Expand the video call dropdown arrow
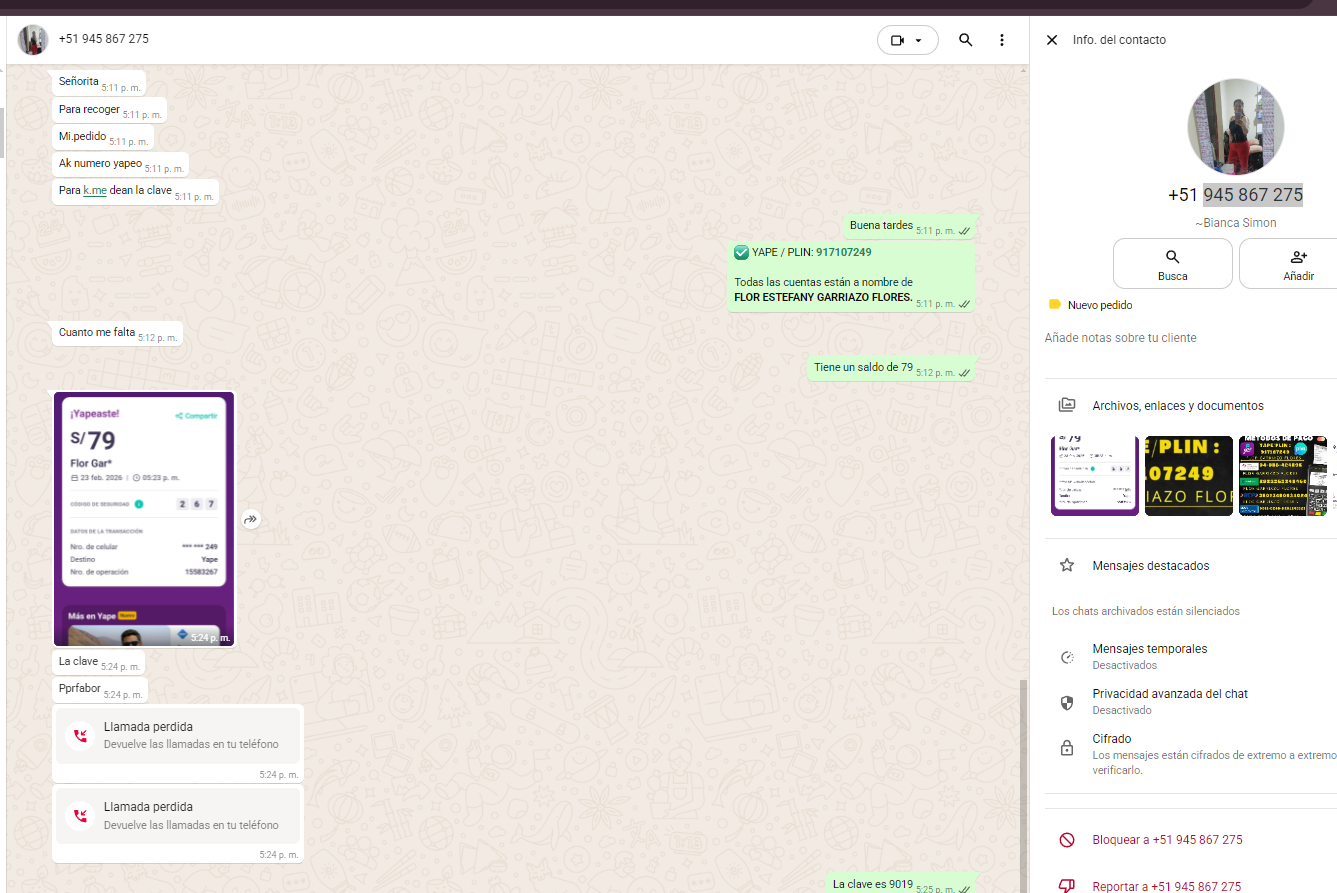Screen dimensions: 1337x893 919,41
